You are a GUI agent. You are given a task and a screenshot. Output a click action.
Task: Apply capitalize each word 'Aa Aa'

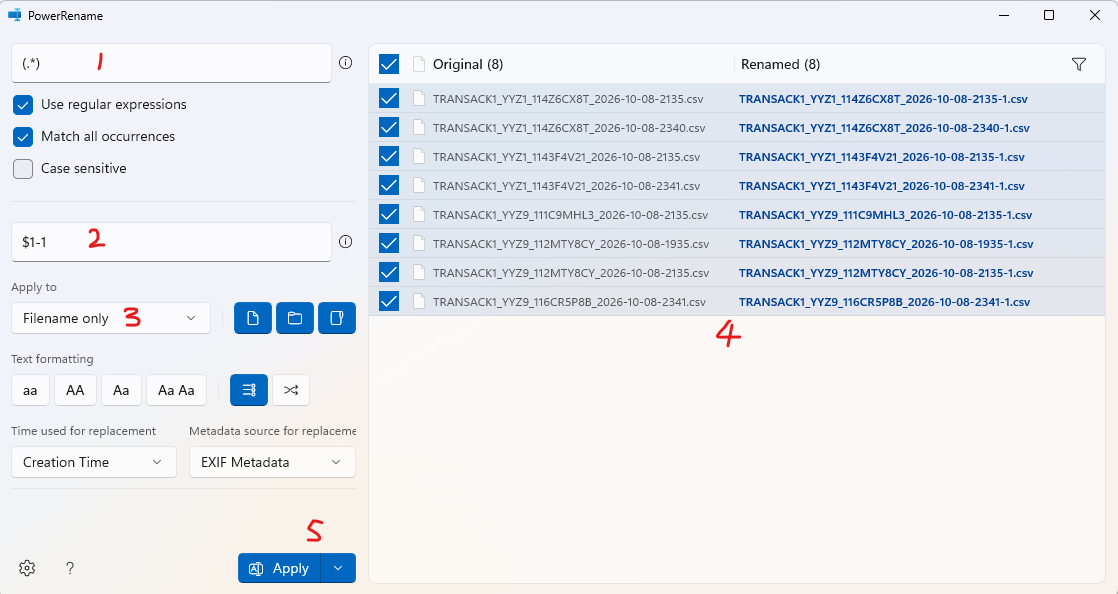pos(176,390)
